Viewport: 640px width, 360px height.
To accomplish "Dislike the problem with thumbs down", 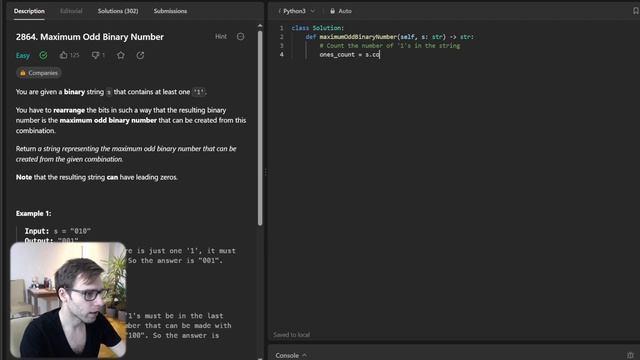I will (95, 55).
